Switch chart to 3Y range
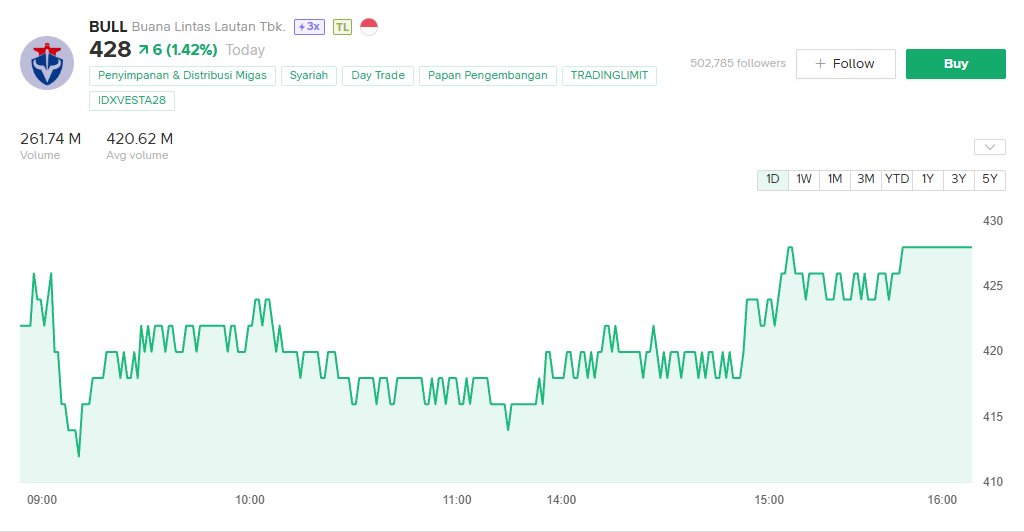The width and height of the screenshot is (1024, 532). click(959, 179)
